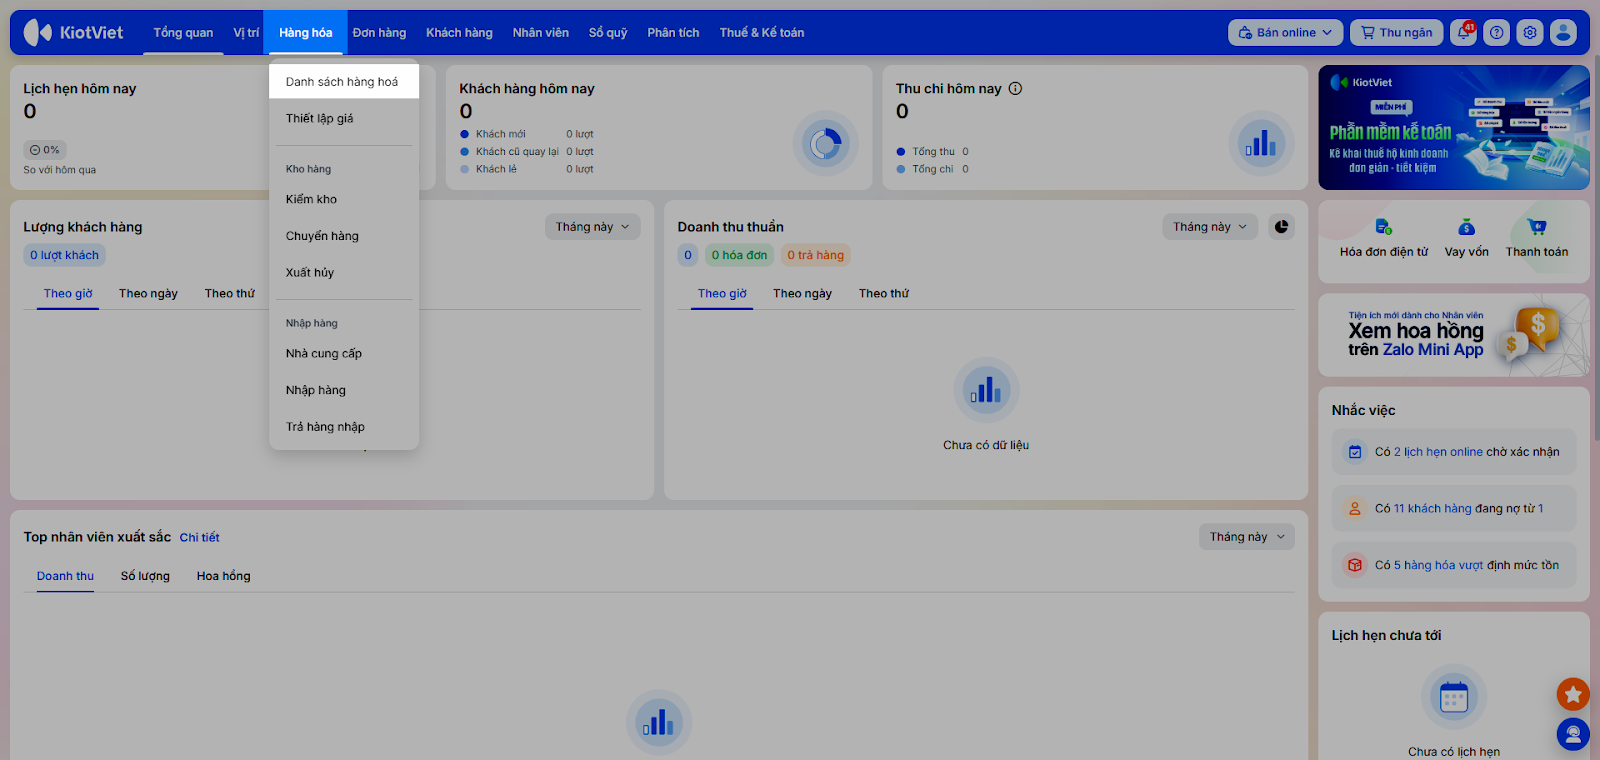Screen dimensions: 1600x760
Task: Select the Số lượng tab
Action: tap(145, 576)
